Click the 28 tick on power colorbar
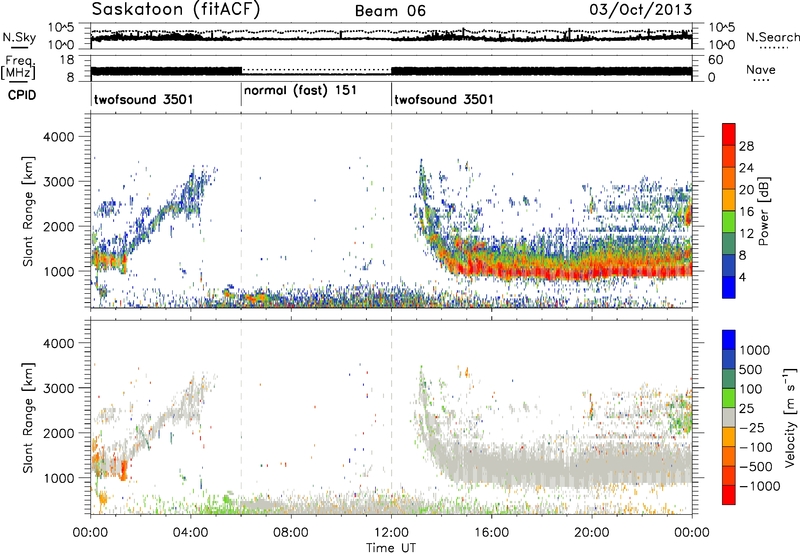The image size is (800, 554). [746, 146]
